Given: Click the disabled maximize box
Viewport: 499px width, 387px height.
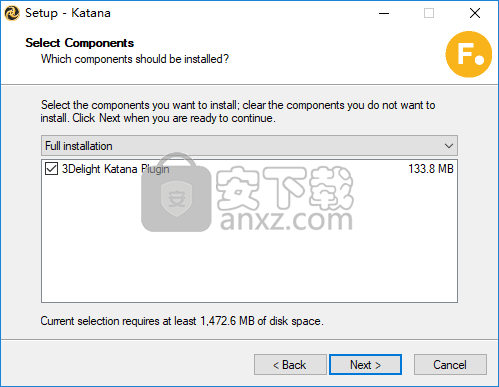Looking at the screenshot, I should click(429, 13).
